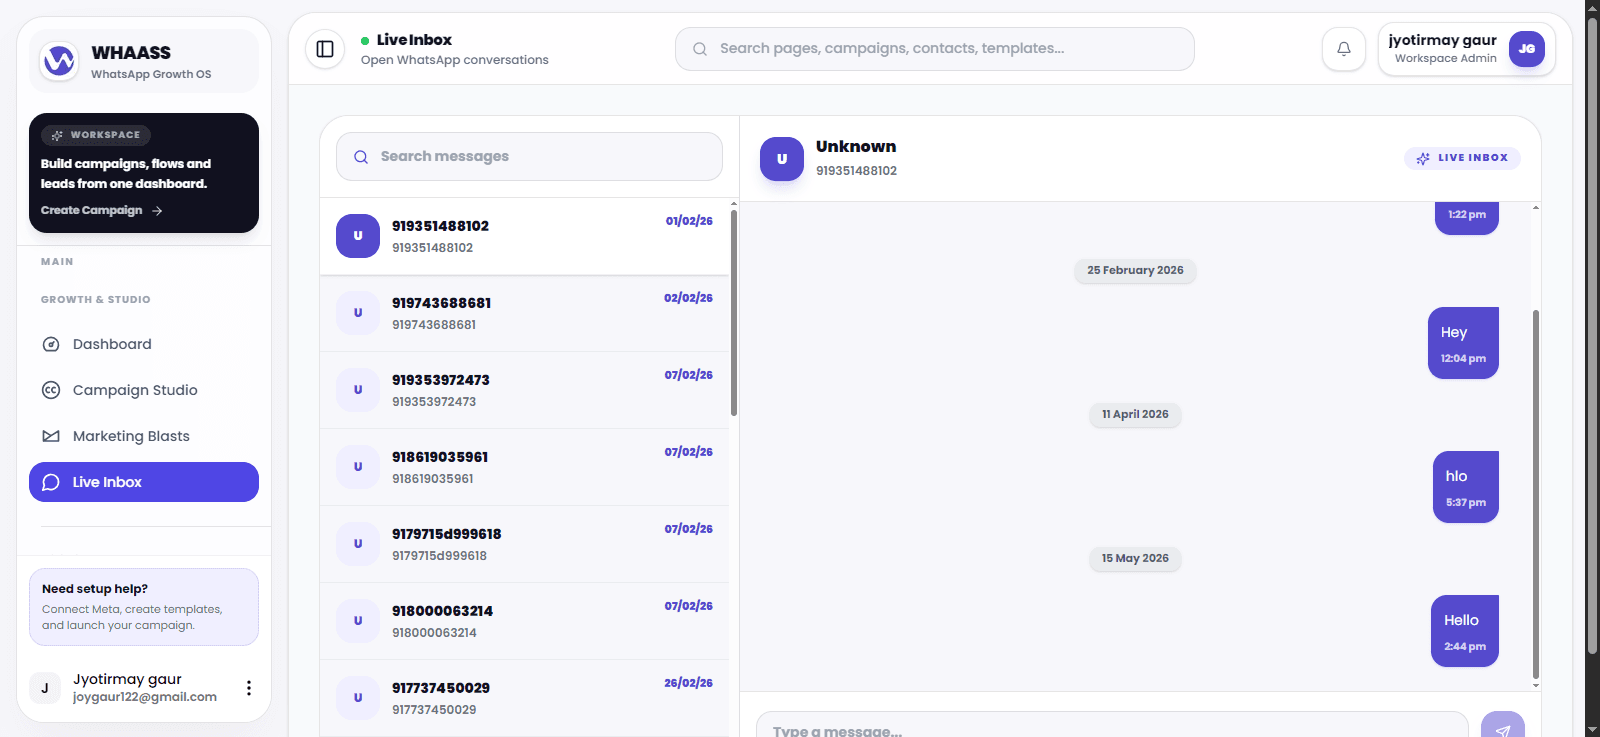The image size is (1600, 737).
Task: Toggle the sidebar panel icon
Action: 325,49
